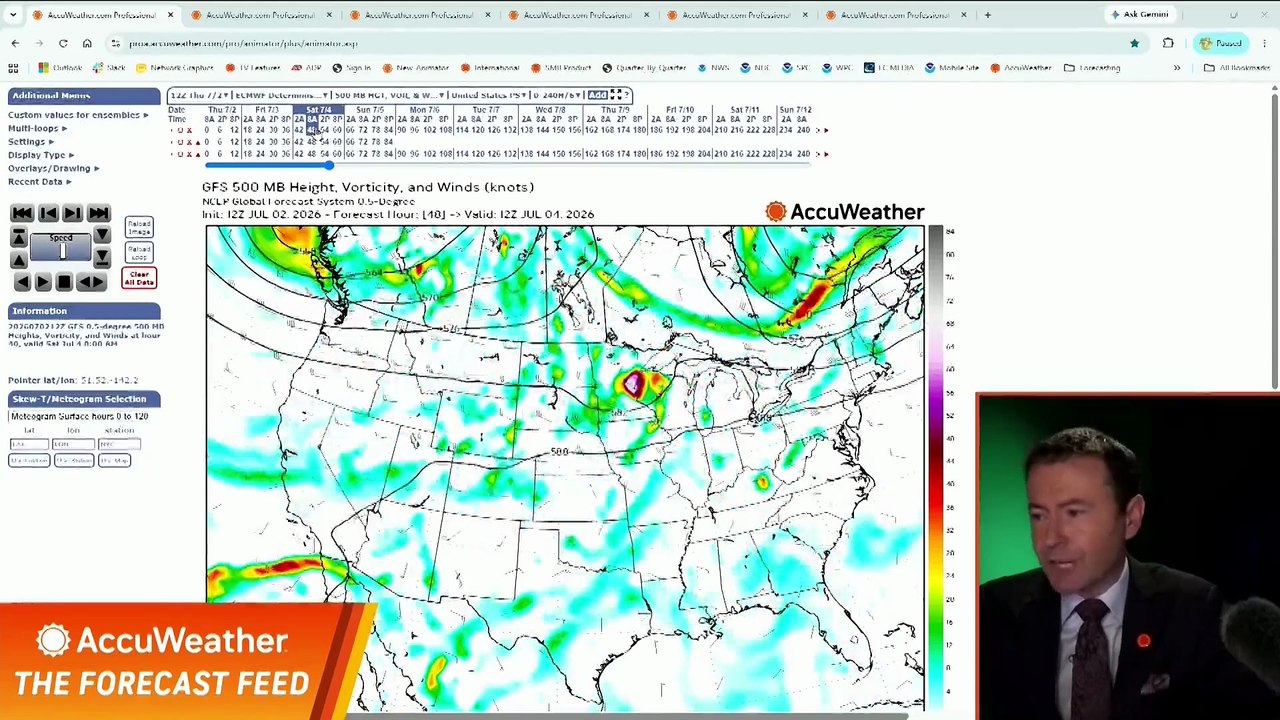Increase animation speed with up arrow

click(x=18, y=259)
